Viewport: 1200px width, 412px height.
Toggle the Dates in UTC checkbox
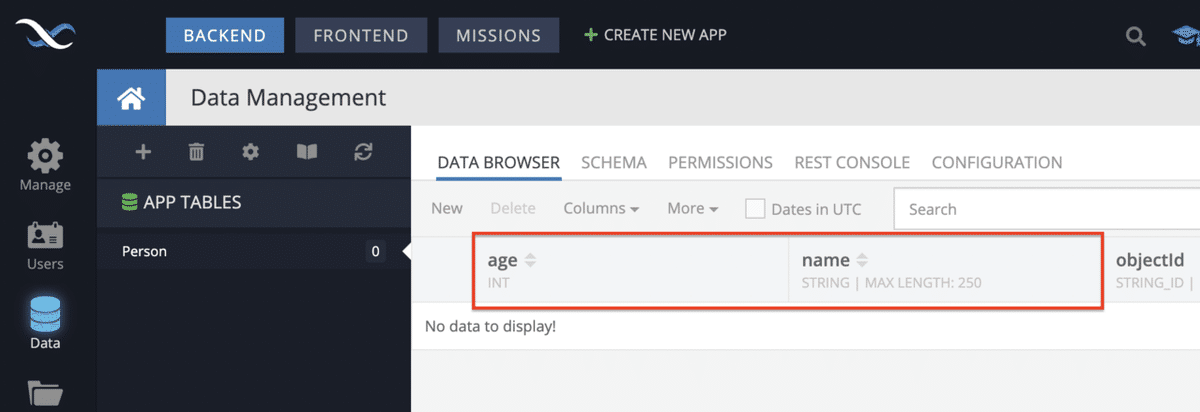pos(755,209)
